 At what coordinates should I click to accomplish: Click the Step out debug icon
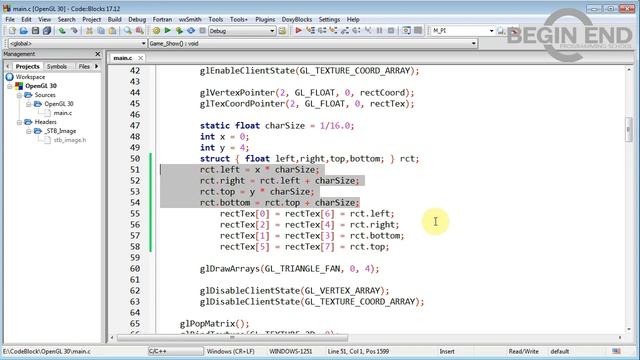click(345, 31)
